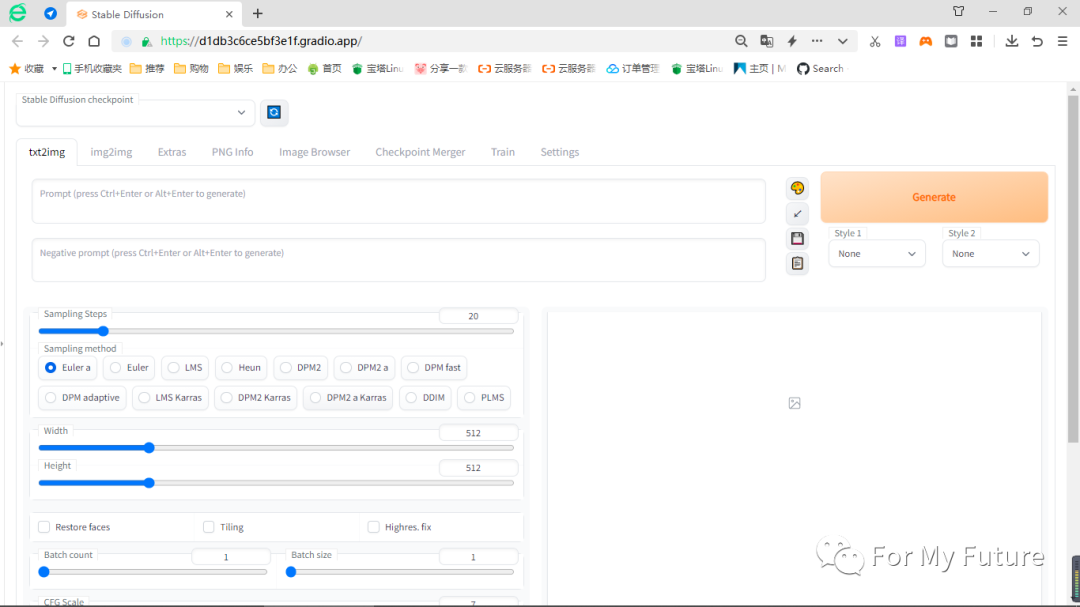Click the clipboard apply style icon
This screenshot has height=607, width=1080.
tap(797, 263)
